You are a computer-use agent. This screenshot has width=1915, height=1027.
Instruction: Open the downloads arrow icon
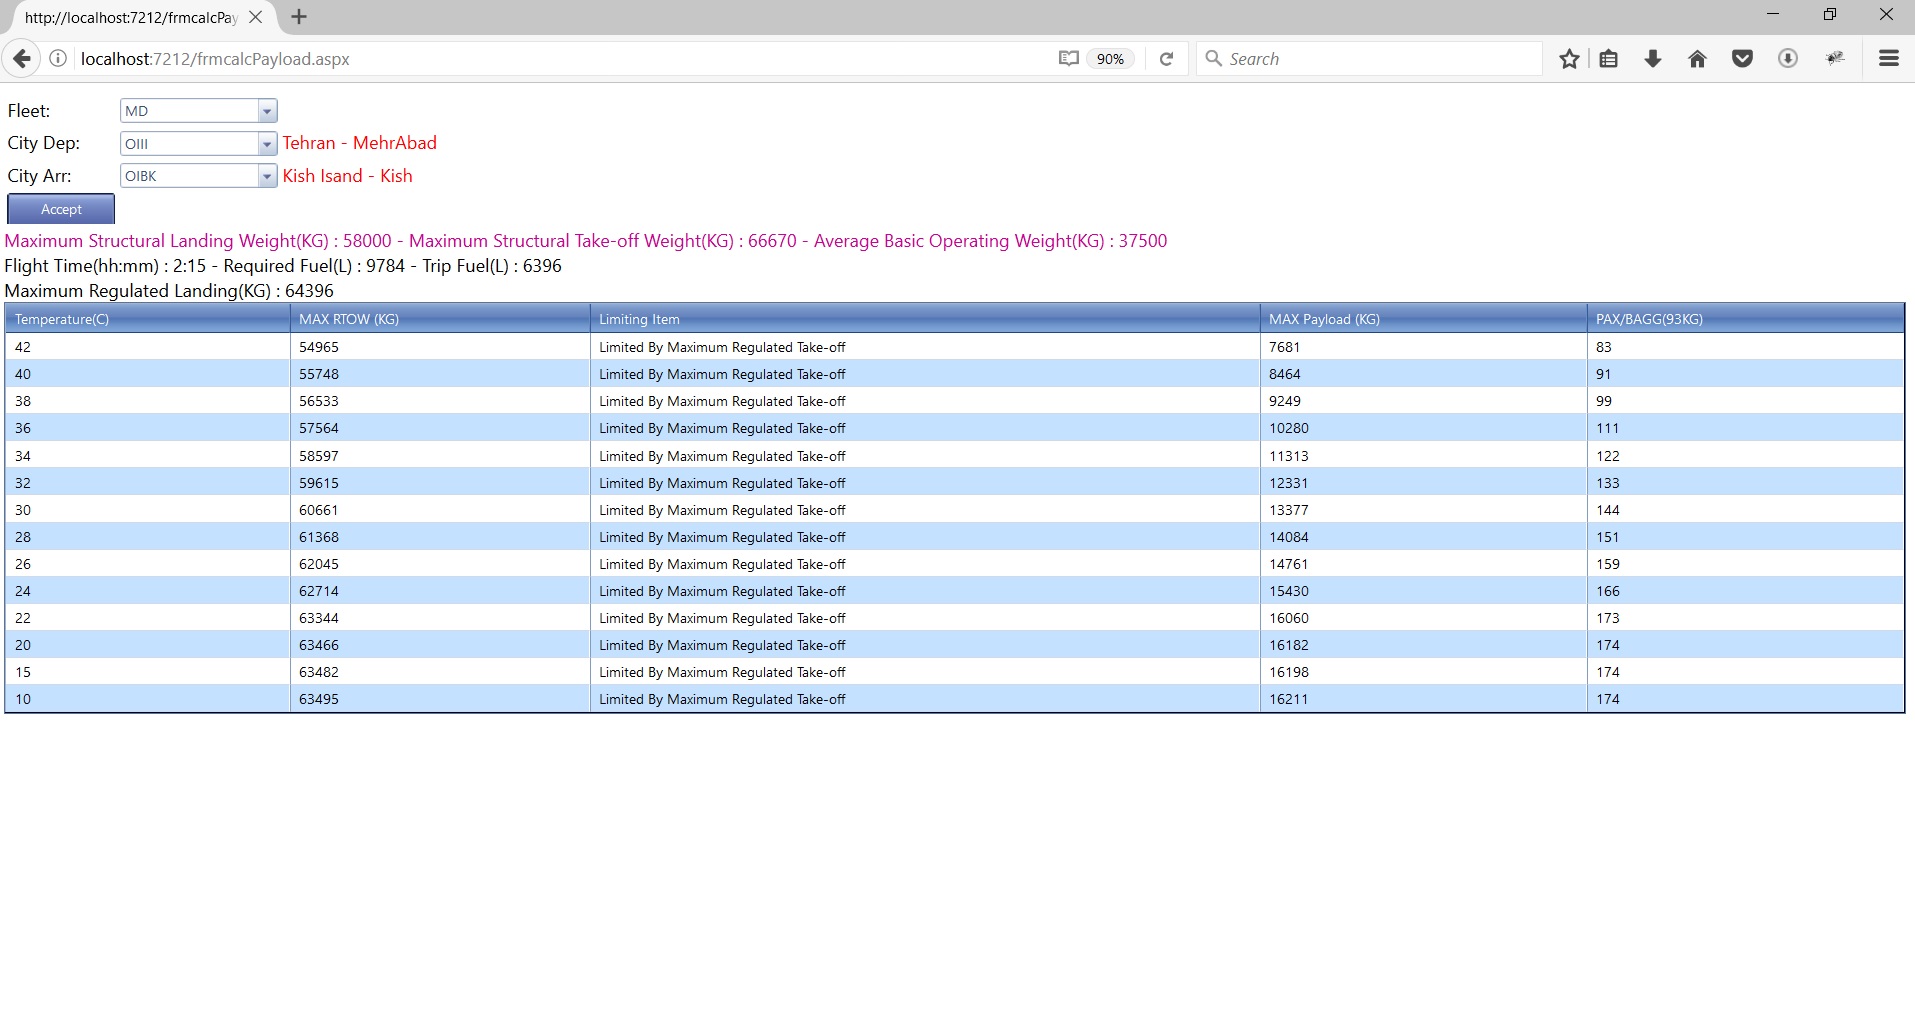click(x=1652, y=59)
